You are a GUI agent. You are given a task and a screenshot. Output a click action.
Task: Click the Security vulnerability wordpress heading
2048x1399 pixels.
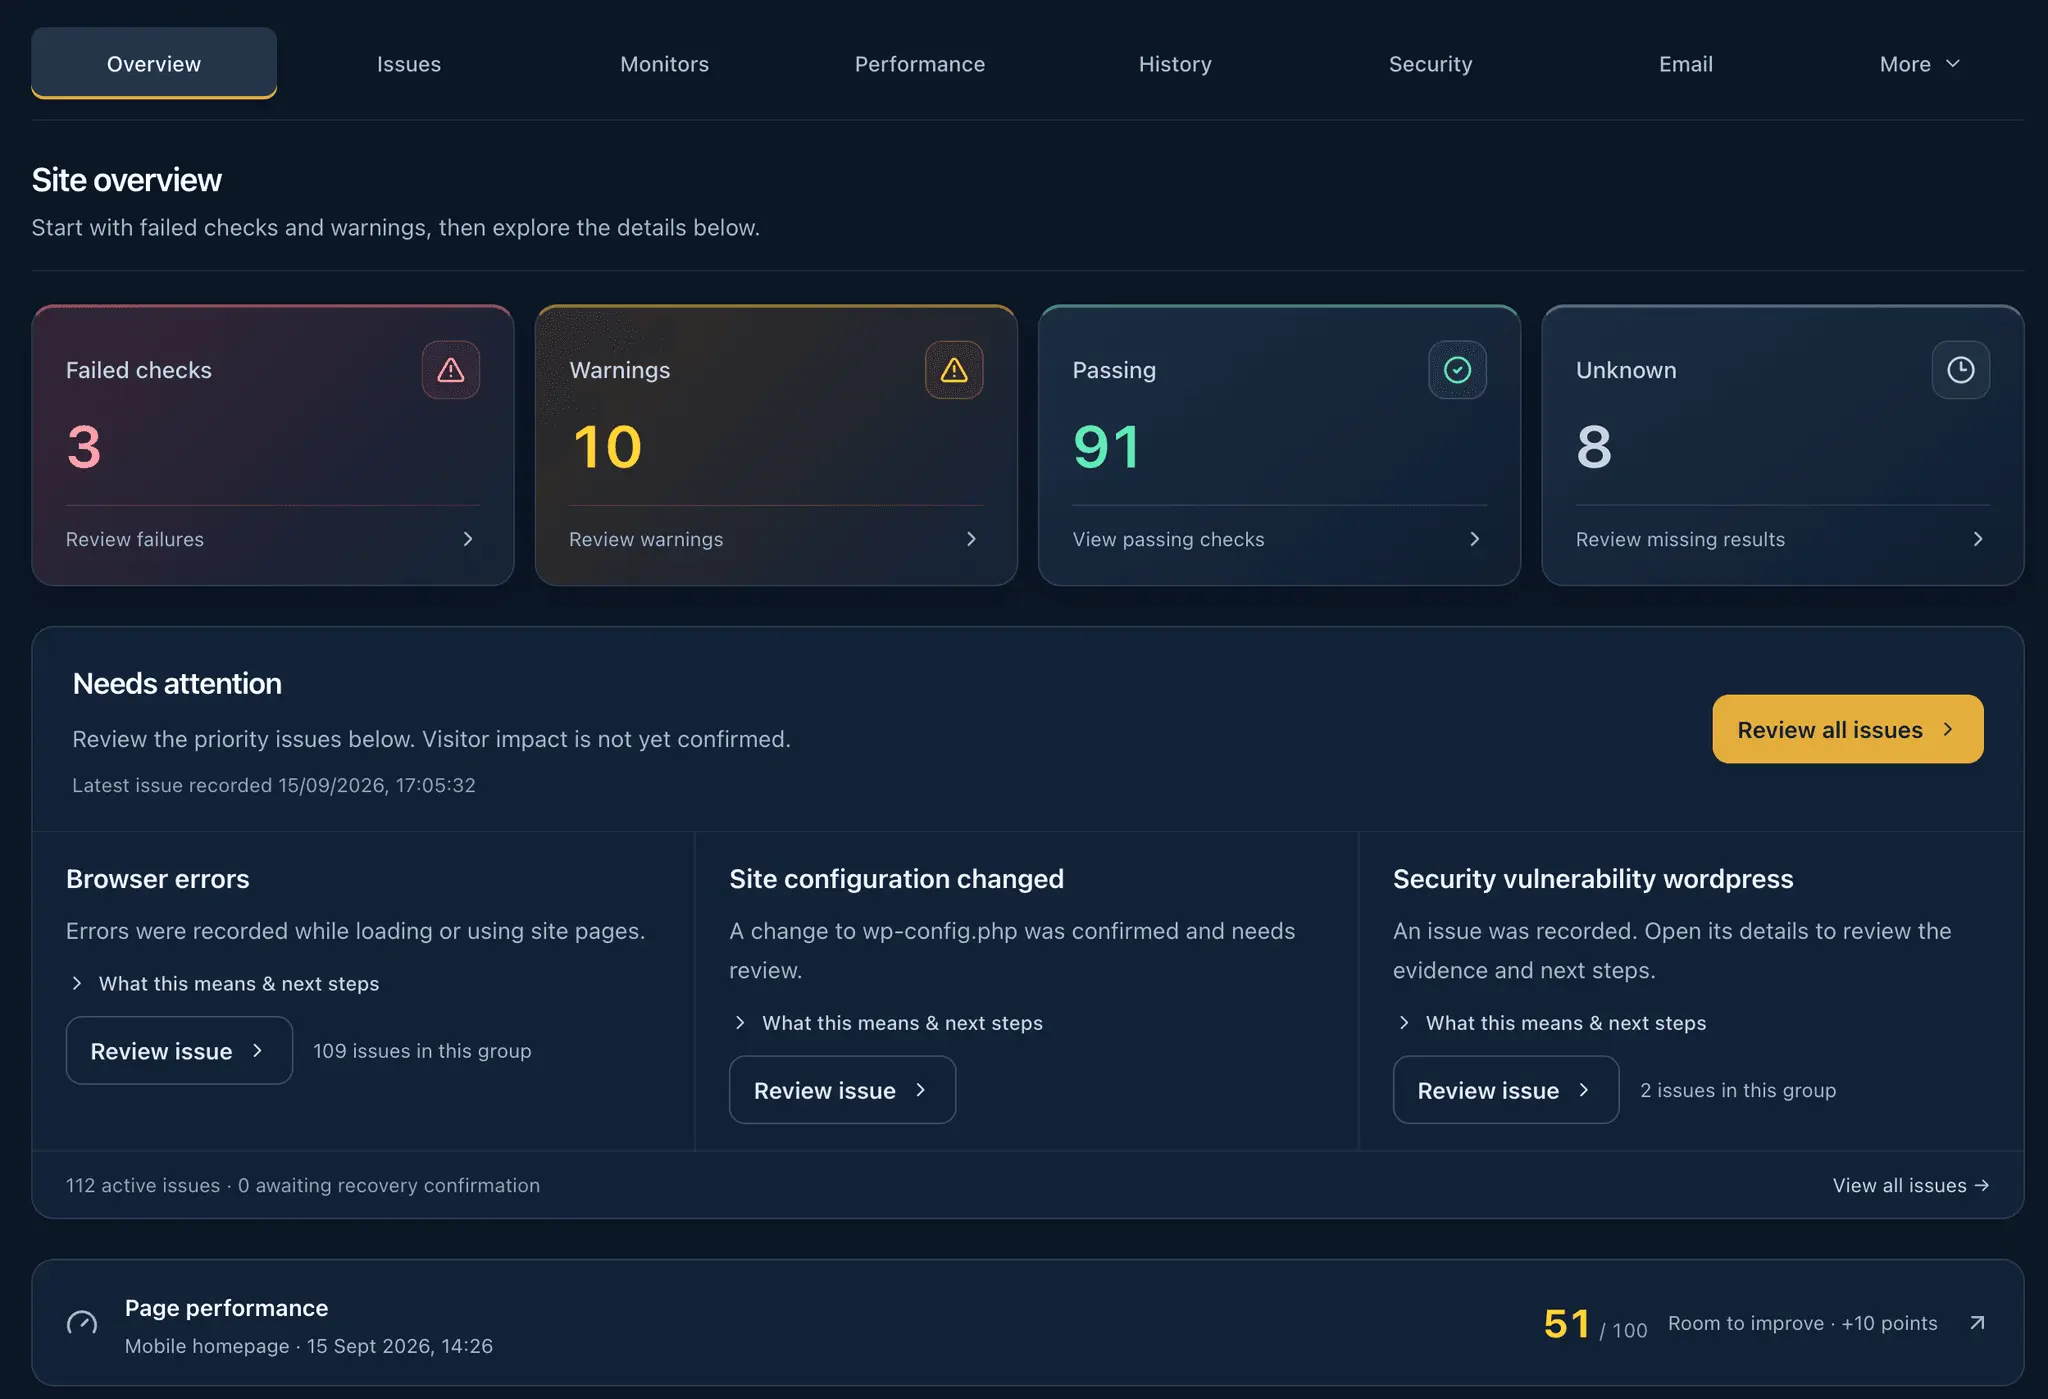point(1593,879)
